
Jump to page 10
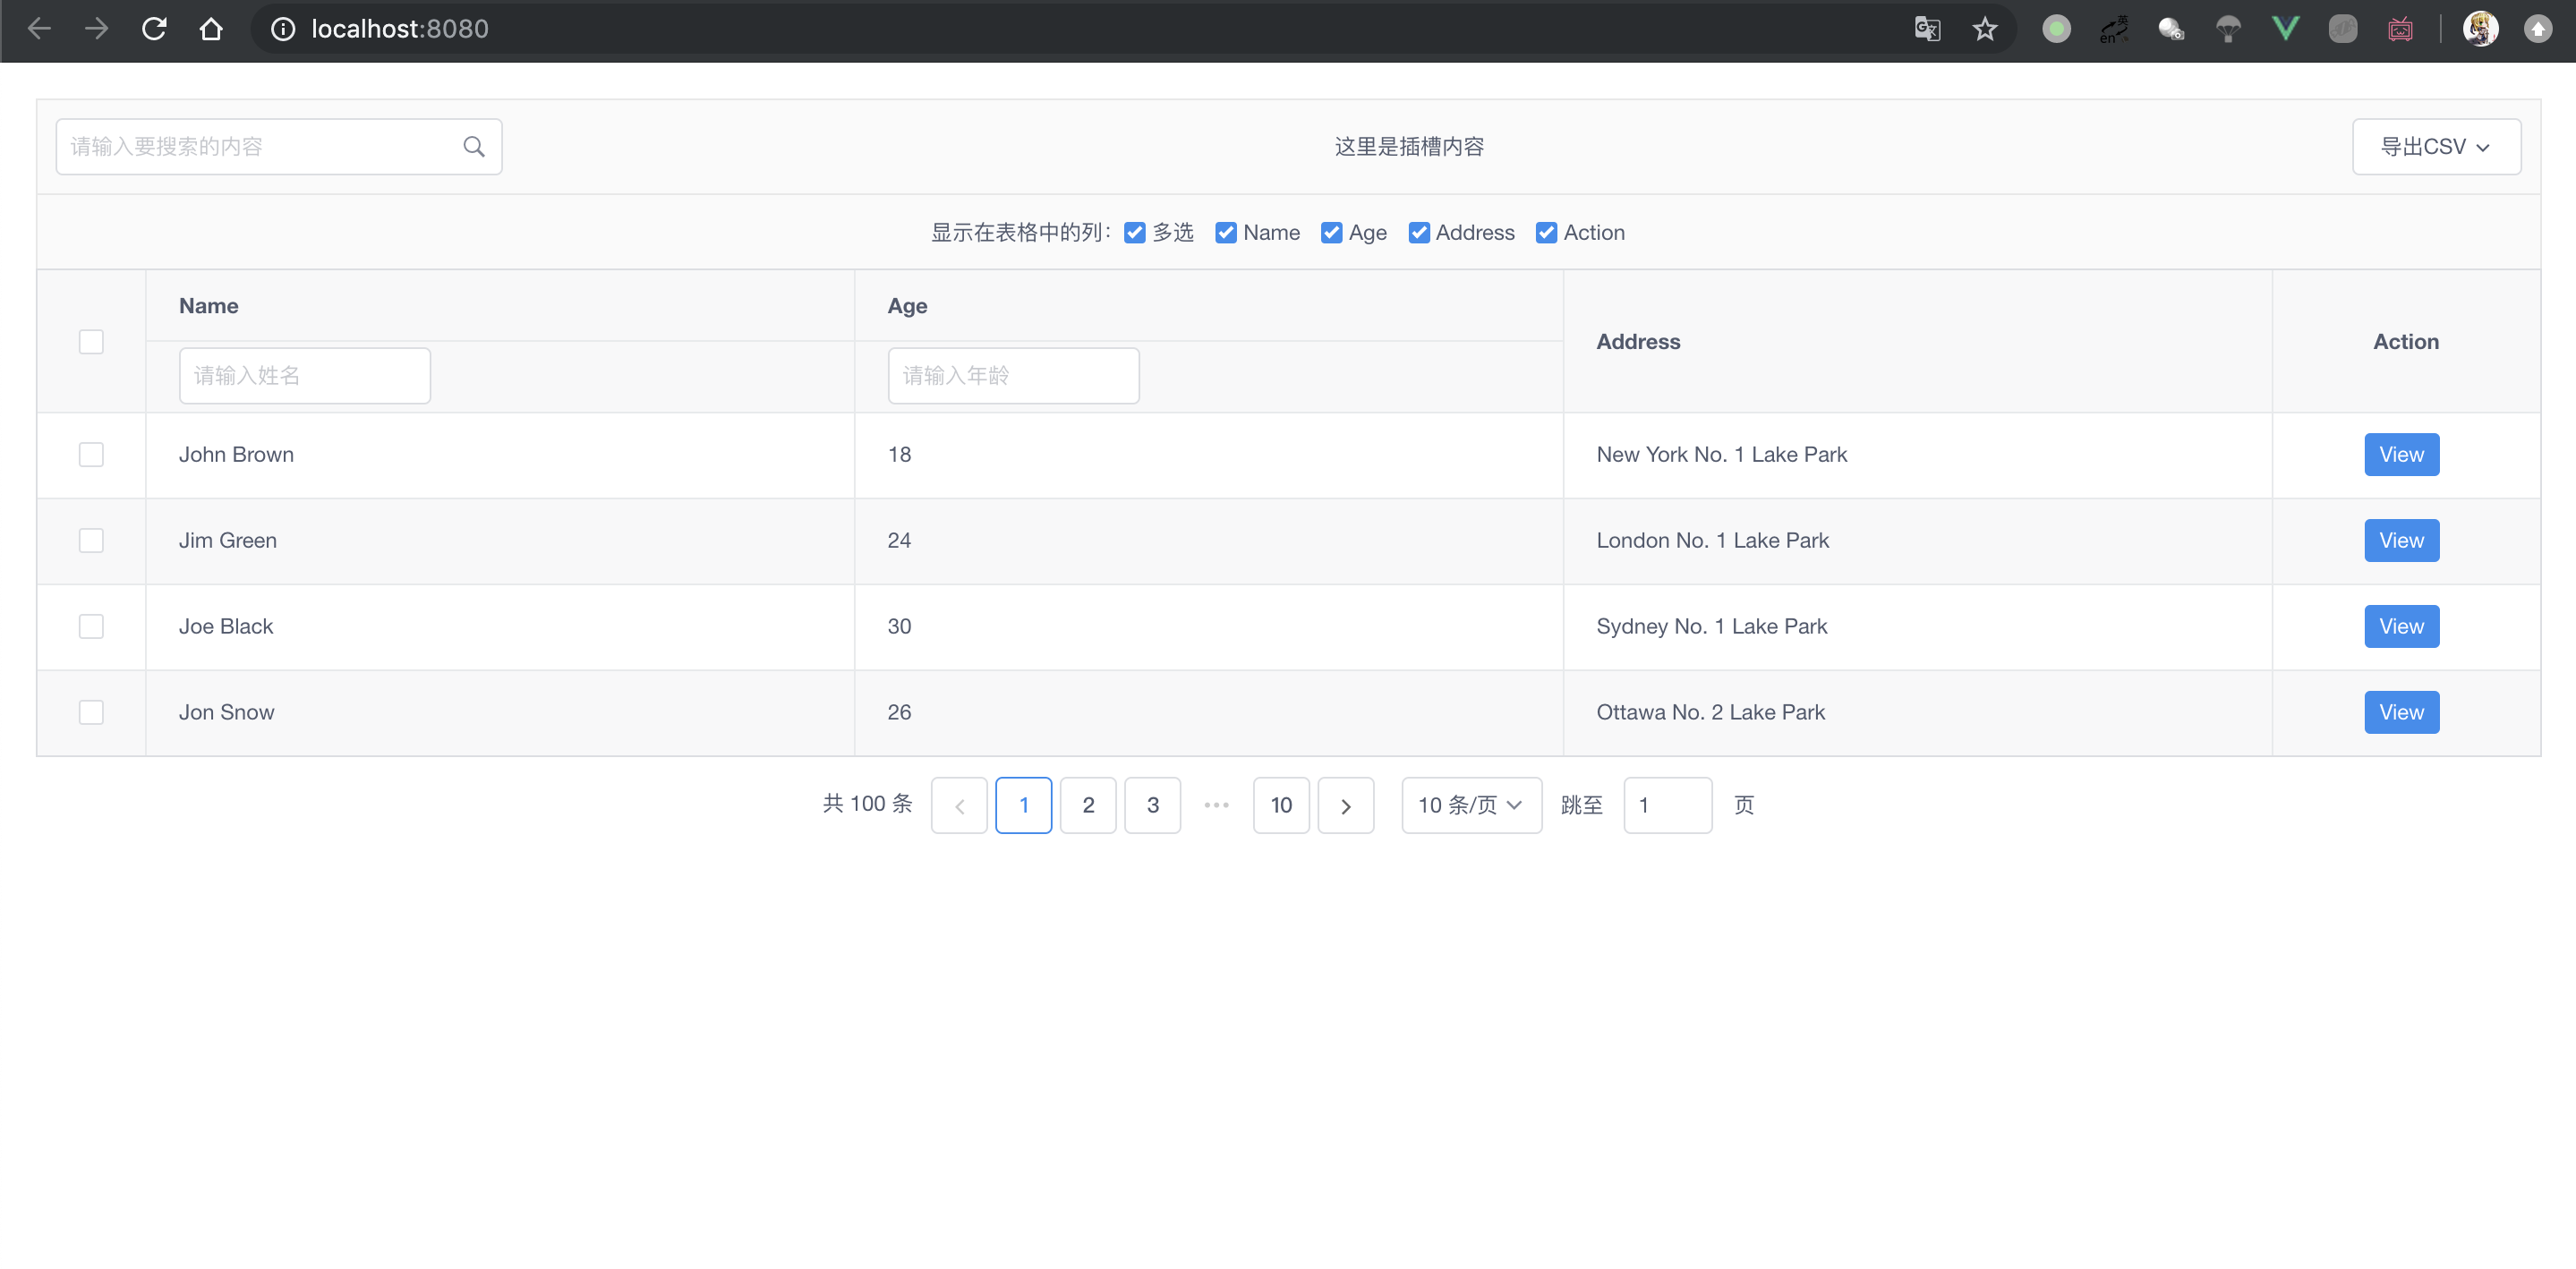click(x=1281, y=805)
